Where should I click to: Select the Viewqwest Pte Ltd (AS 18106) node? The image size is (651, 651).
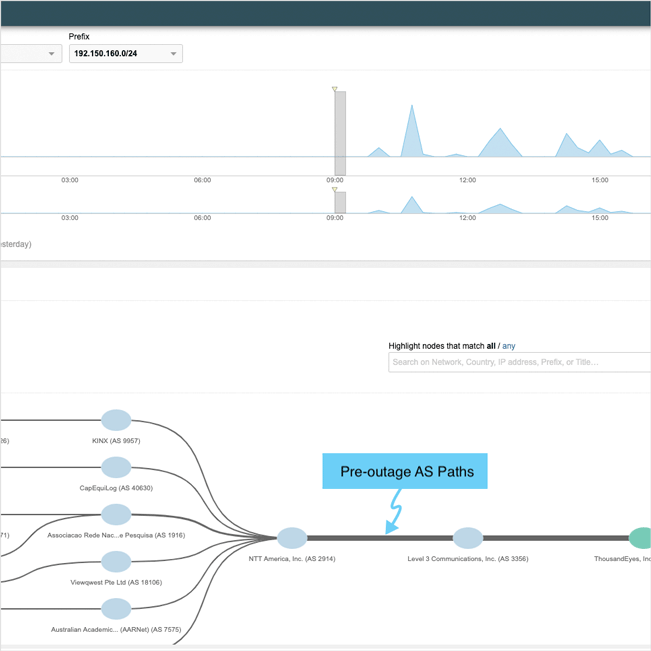point(116,561)
